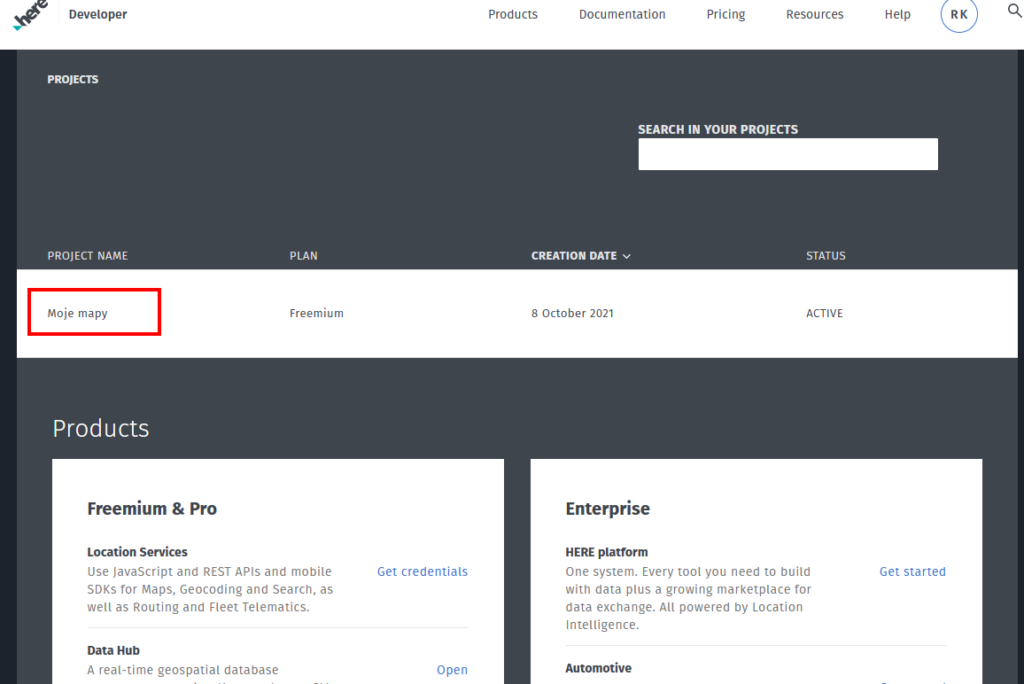
Task: Go to the Pricing page
Action: pyautogui.click(x=725, y=15)
